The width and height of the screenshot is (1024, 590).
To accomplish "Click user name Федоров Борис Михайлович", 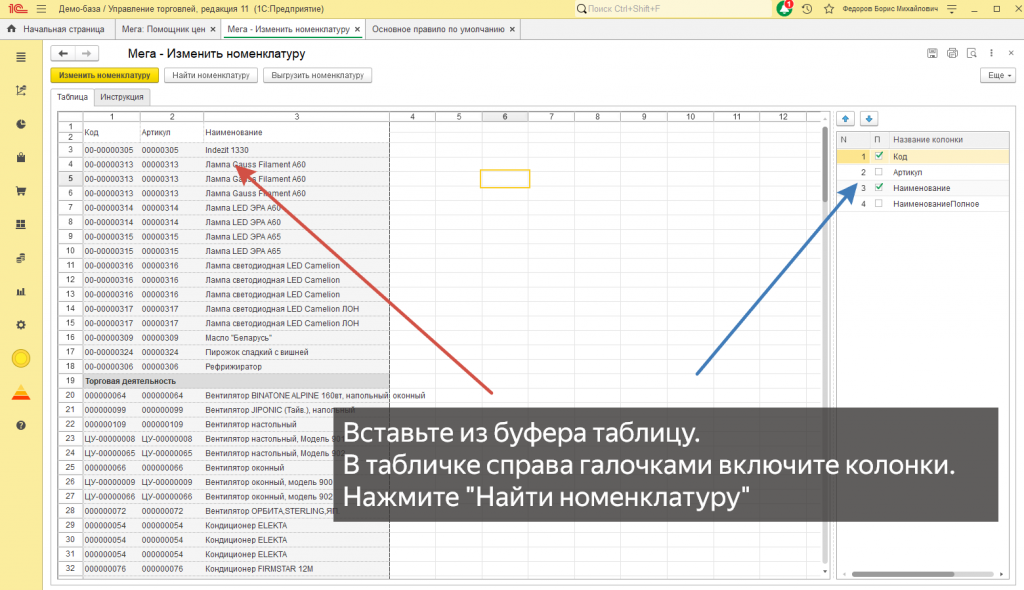I will tap(889, 9).
